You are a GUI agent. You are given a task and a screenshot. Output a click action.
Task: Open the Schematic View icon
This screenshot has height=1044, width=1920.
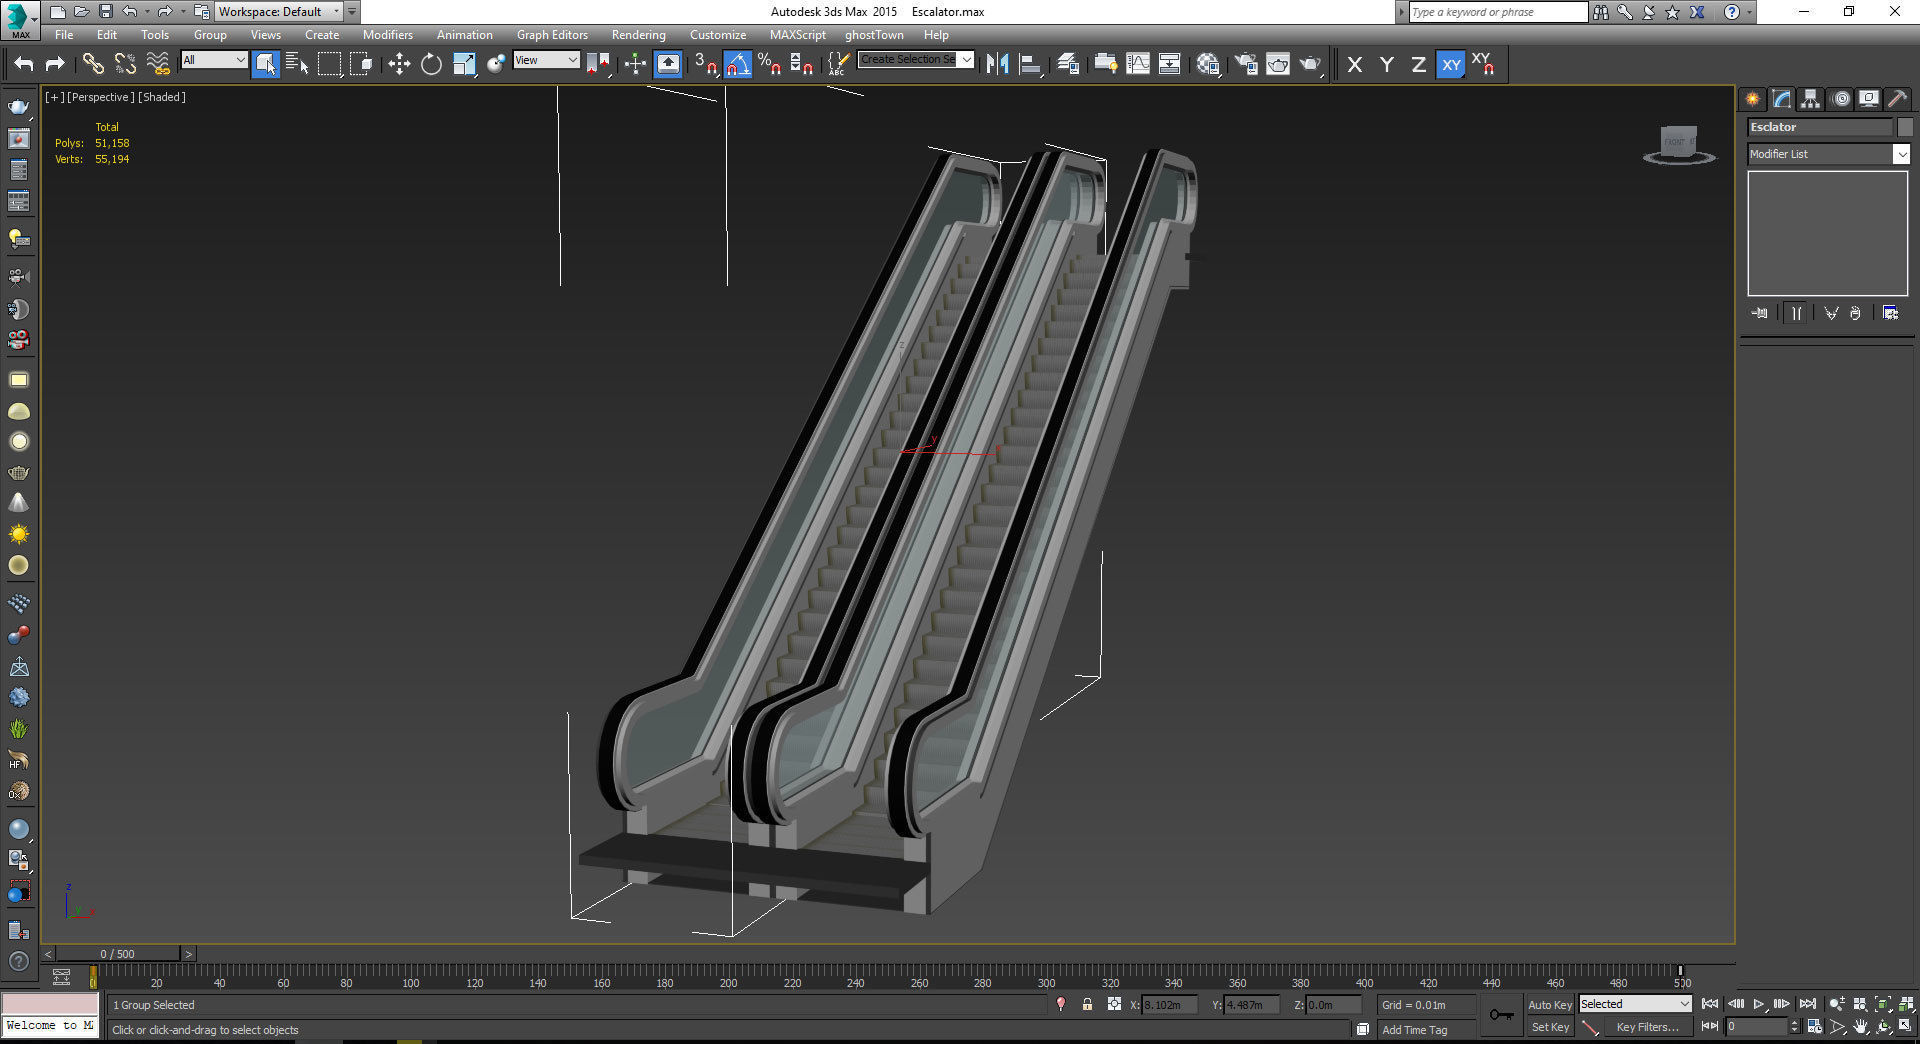(x=1169, y=64)
